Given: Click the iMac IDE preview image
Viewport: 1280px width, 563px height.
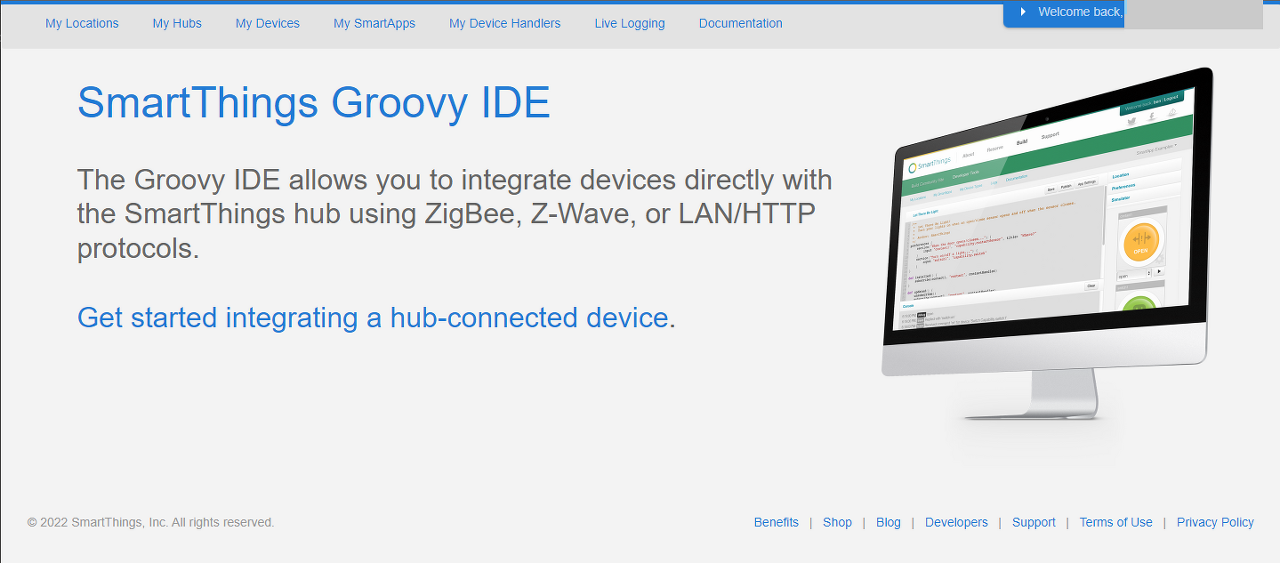Looking at the screenshot, I should pos(1047,245).
